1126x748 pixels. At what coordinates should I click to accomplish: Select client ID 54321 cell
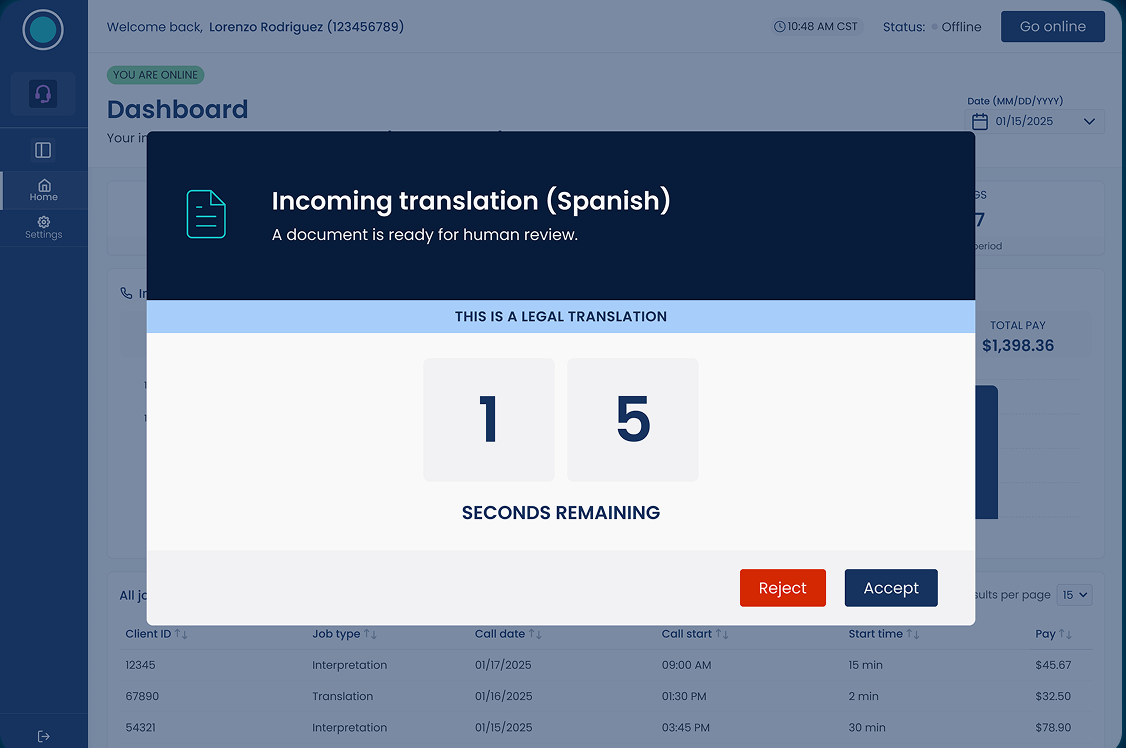point(140,727)
